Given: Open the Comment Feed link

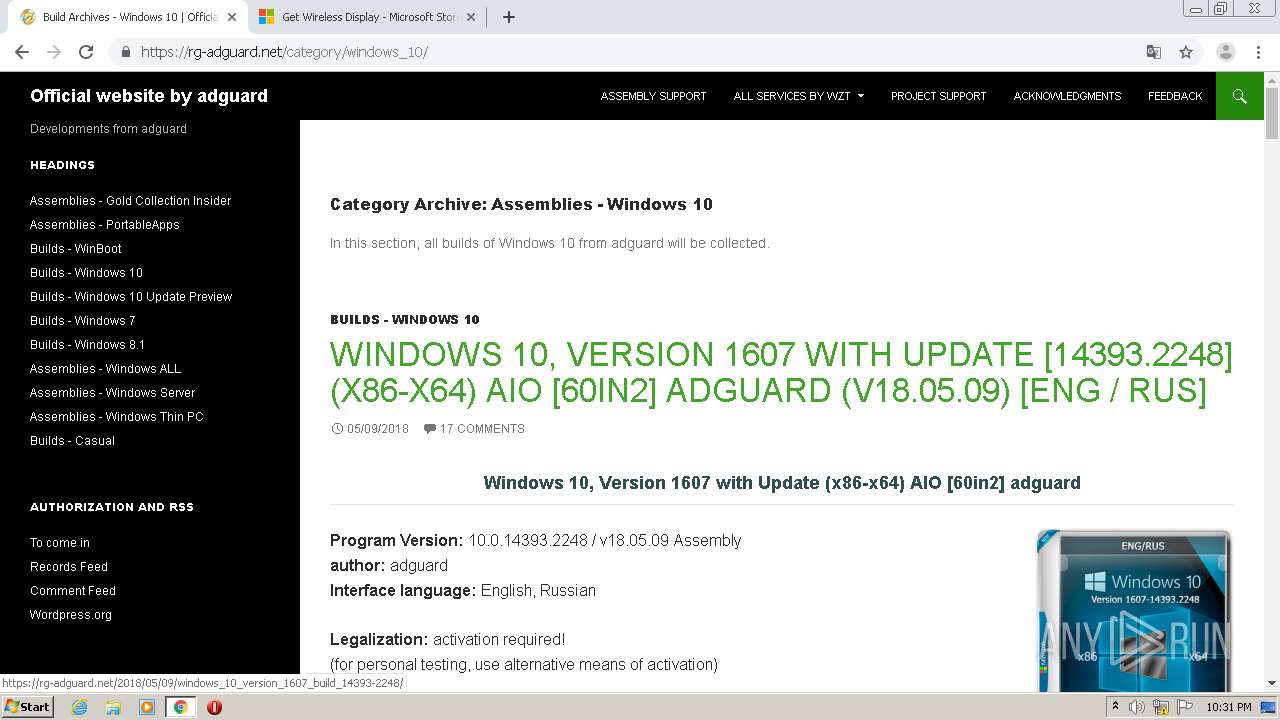Looking at the screenshot, I should point(73,591).
